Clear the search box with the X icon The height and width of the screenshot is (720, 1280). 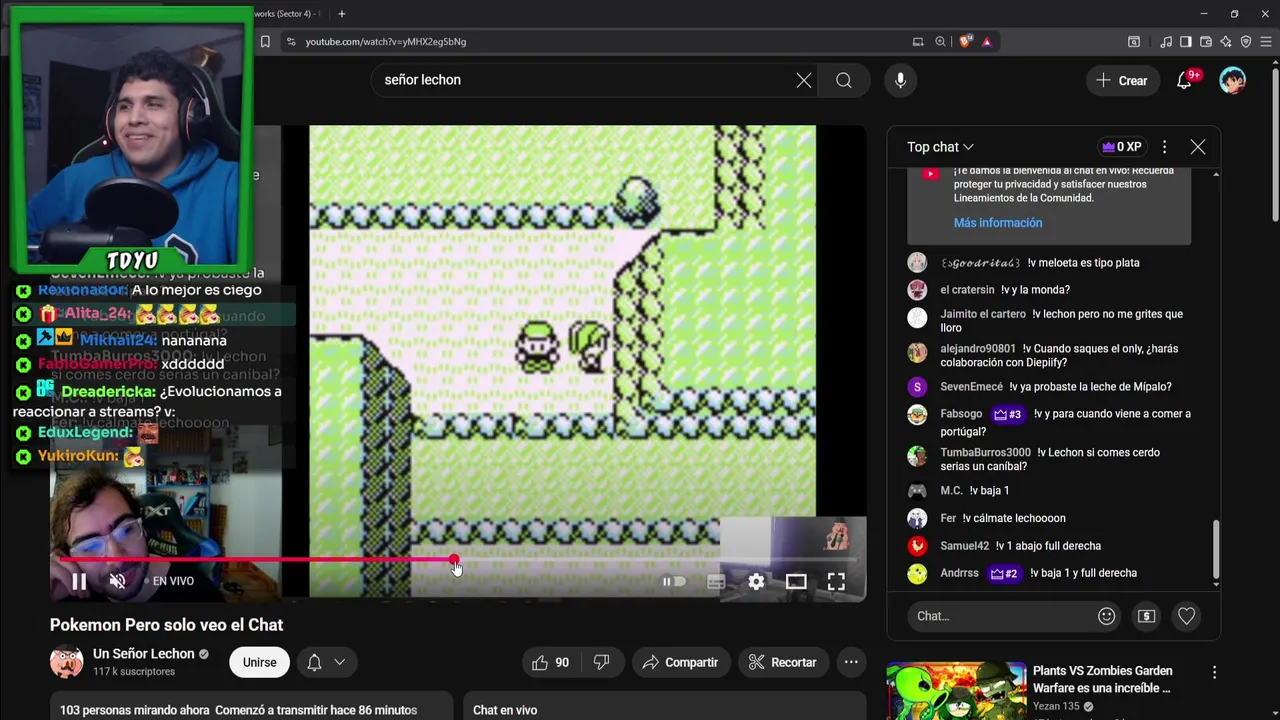804,80
